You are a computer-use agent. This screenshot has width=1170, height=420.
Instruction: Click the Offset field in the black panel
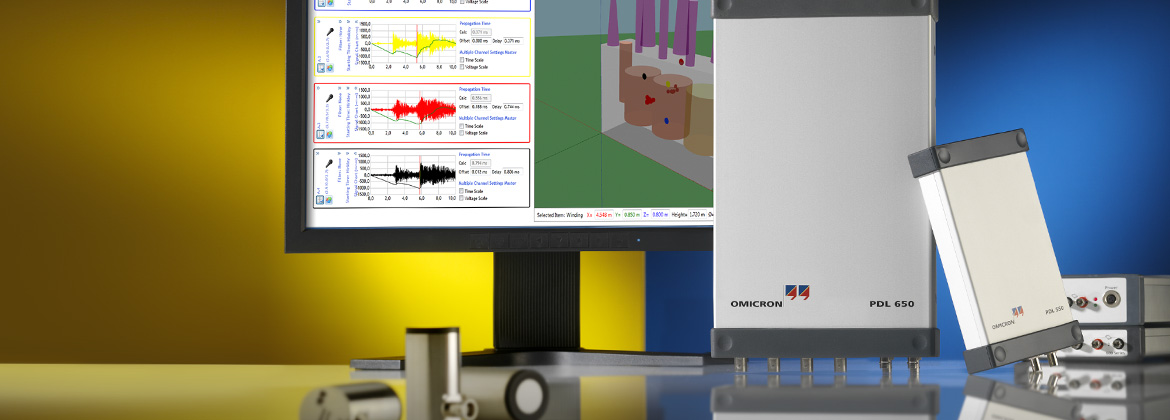tap(481, 172)
